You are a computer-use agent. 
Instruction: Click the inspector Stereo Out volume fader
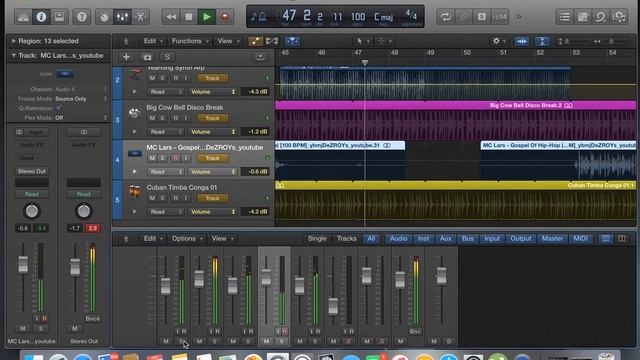pyautogui.click(x=75, y=267)
